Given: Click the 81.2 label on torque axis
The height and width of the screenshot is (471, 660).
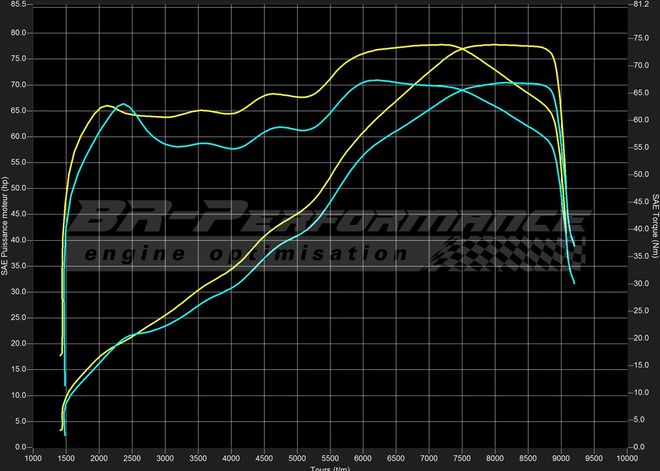Looking at the screenshot, I should [x=641, y=4].
